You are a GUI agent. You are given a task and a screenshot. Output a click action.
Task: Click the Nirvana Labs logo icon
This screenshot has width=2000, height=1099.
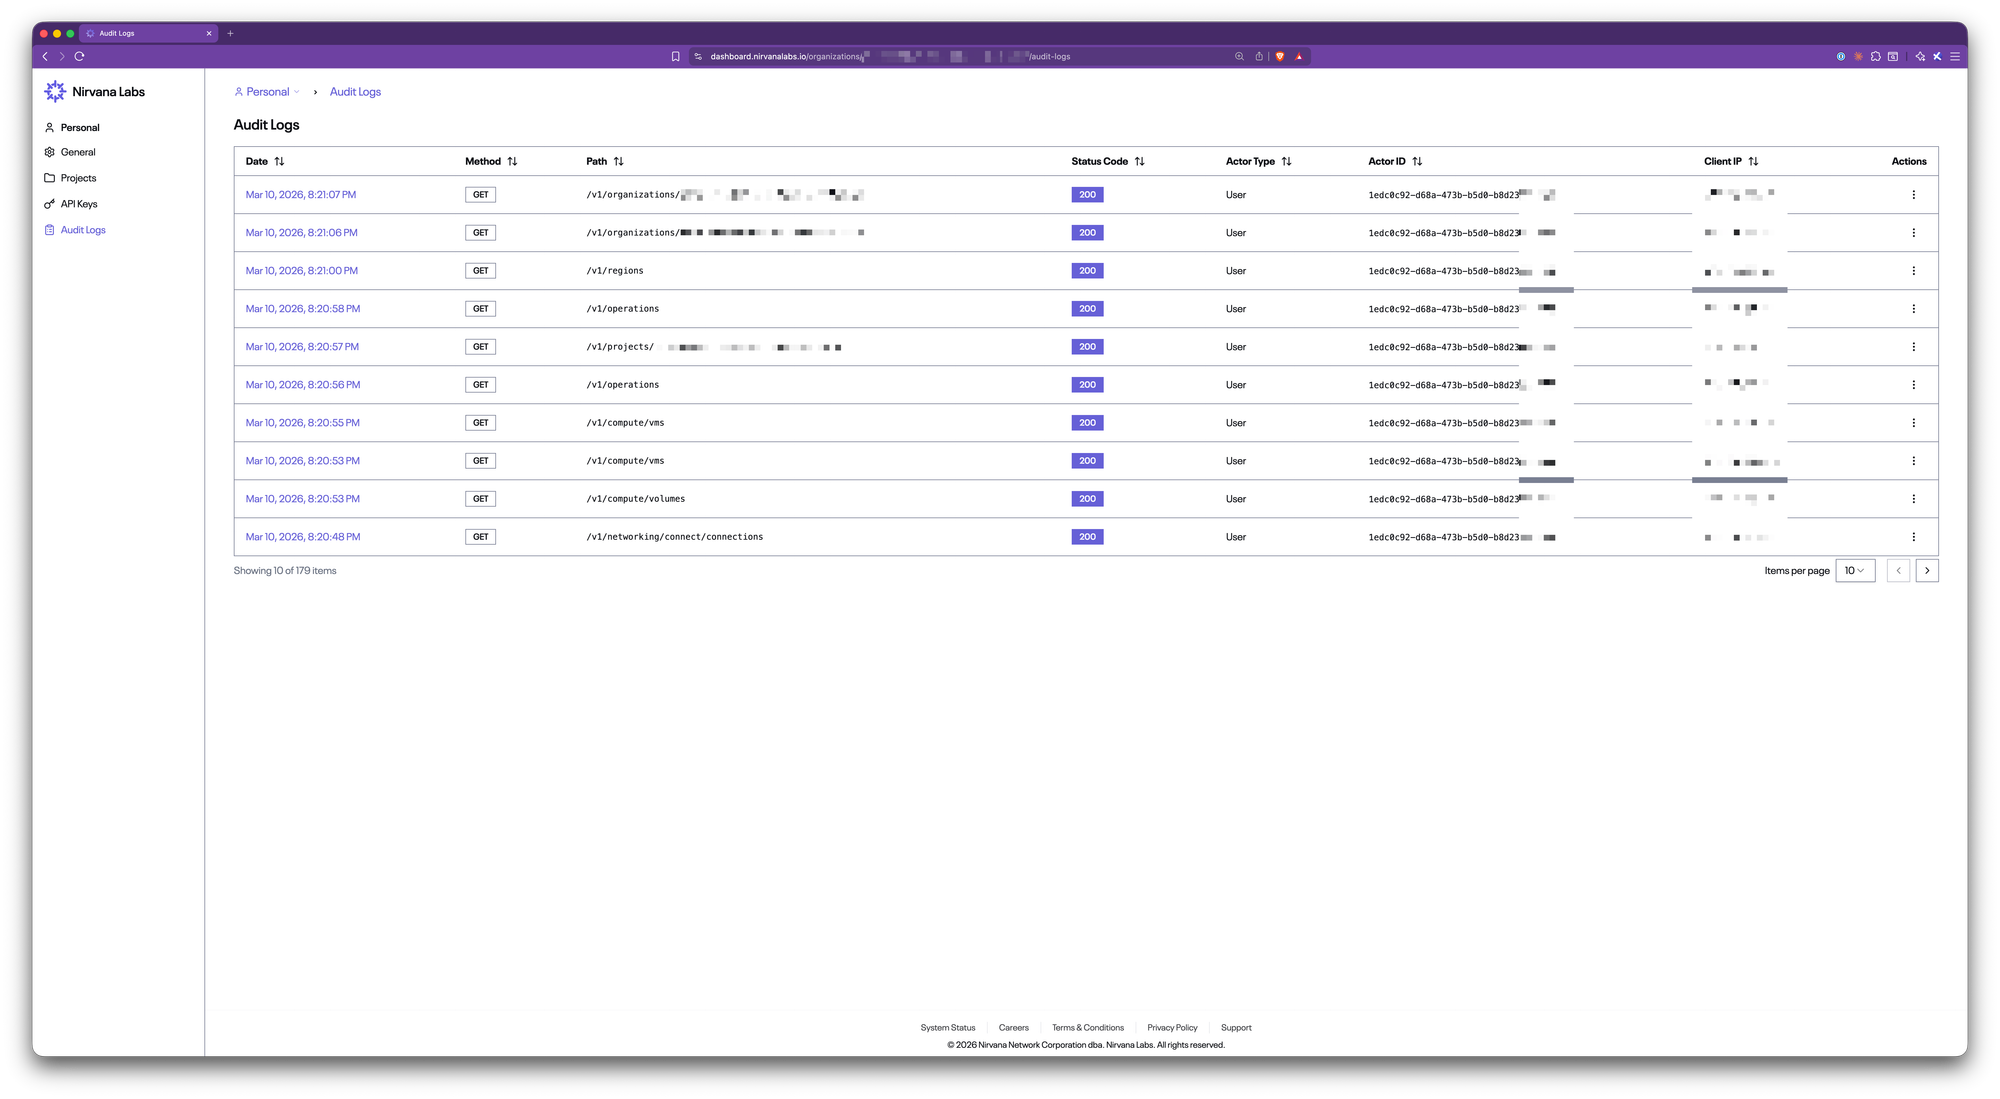coord(55,91)
